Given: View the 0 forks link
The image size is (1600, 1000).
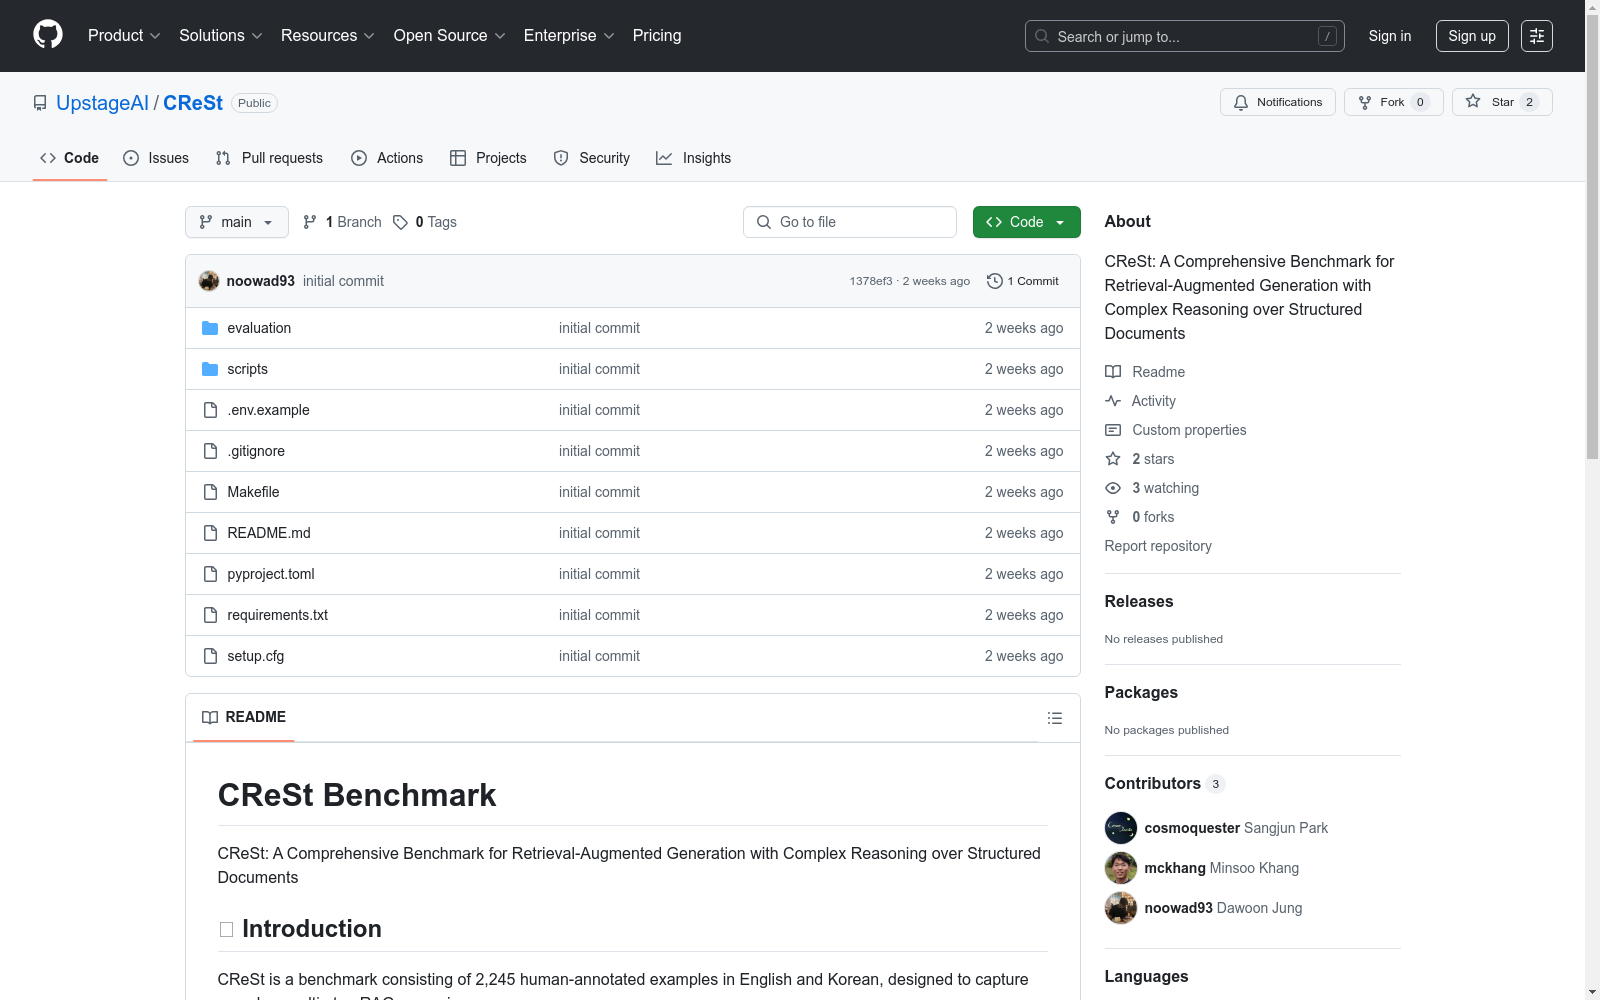Looking at the screenshot, I should [x=1140, y=517].
